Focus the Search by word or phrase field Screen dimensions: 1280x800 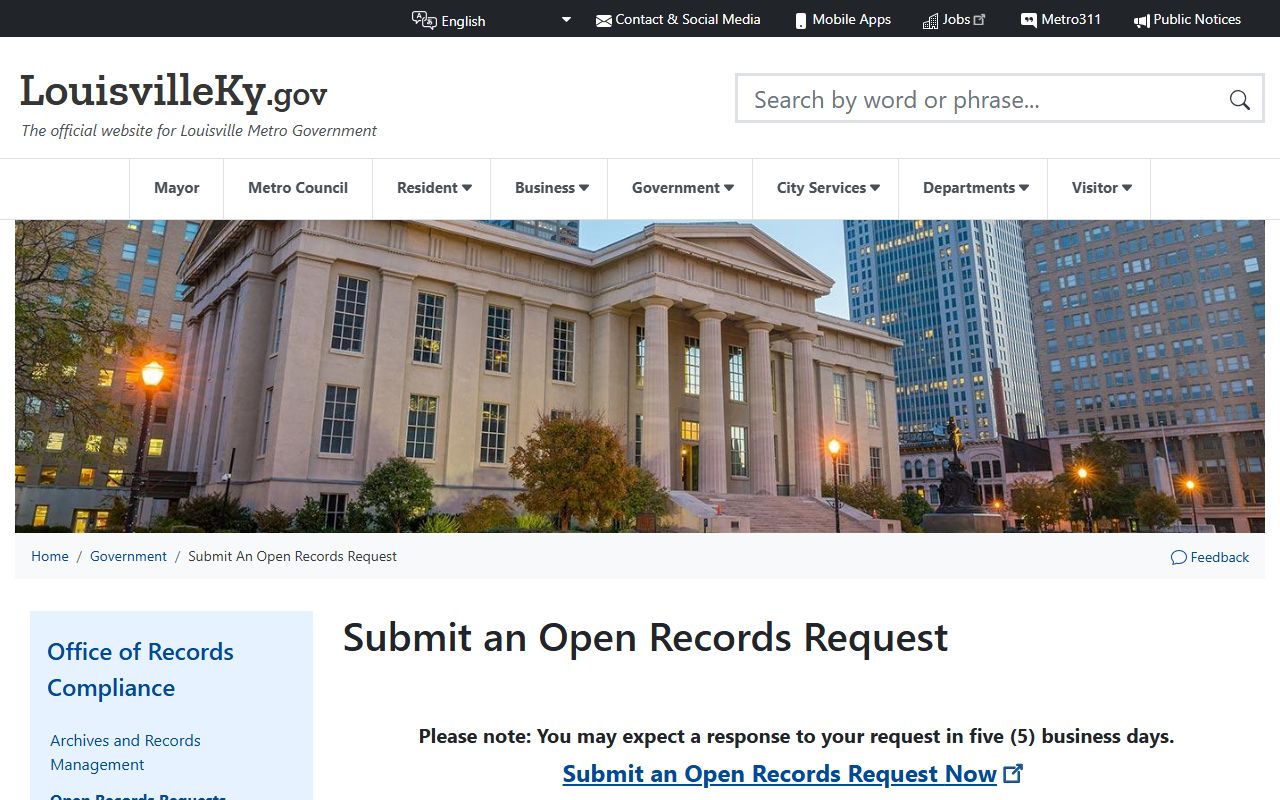click(985, 99)
